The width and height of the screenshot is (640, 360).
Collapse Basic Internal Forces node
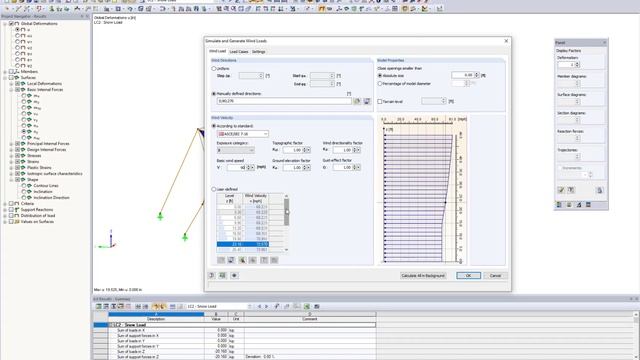(x=11, y=89)
